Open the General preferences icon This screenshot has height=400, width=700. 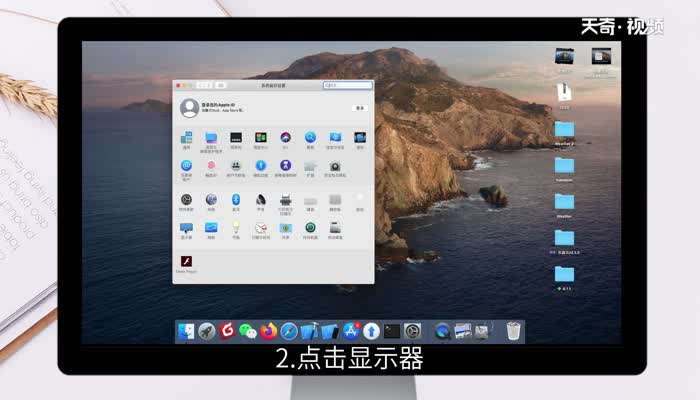click(186, 137)
